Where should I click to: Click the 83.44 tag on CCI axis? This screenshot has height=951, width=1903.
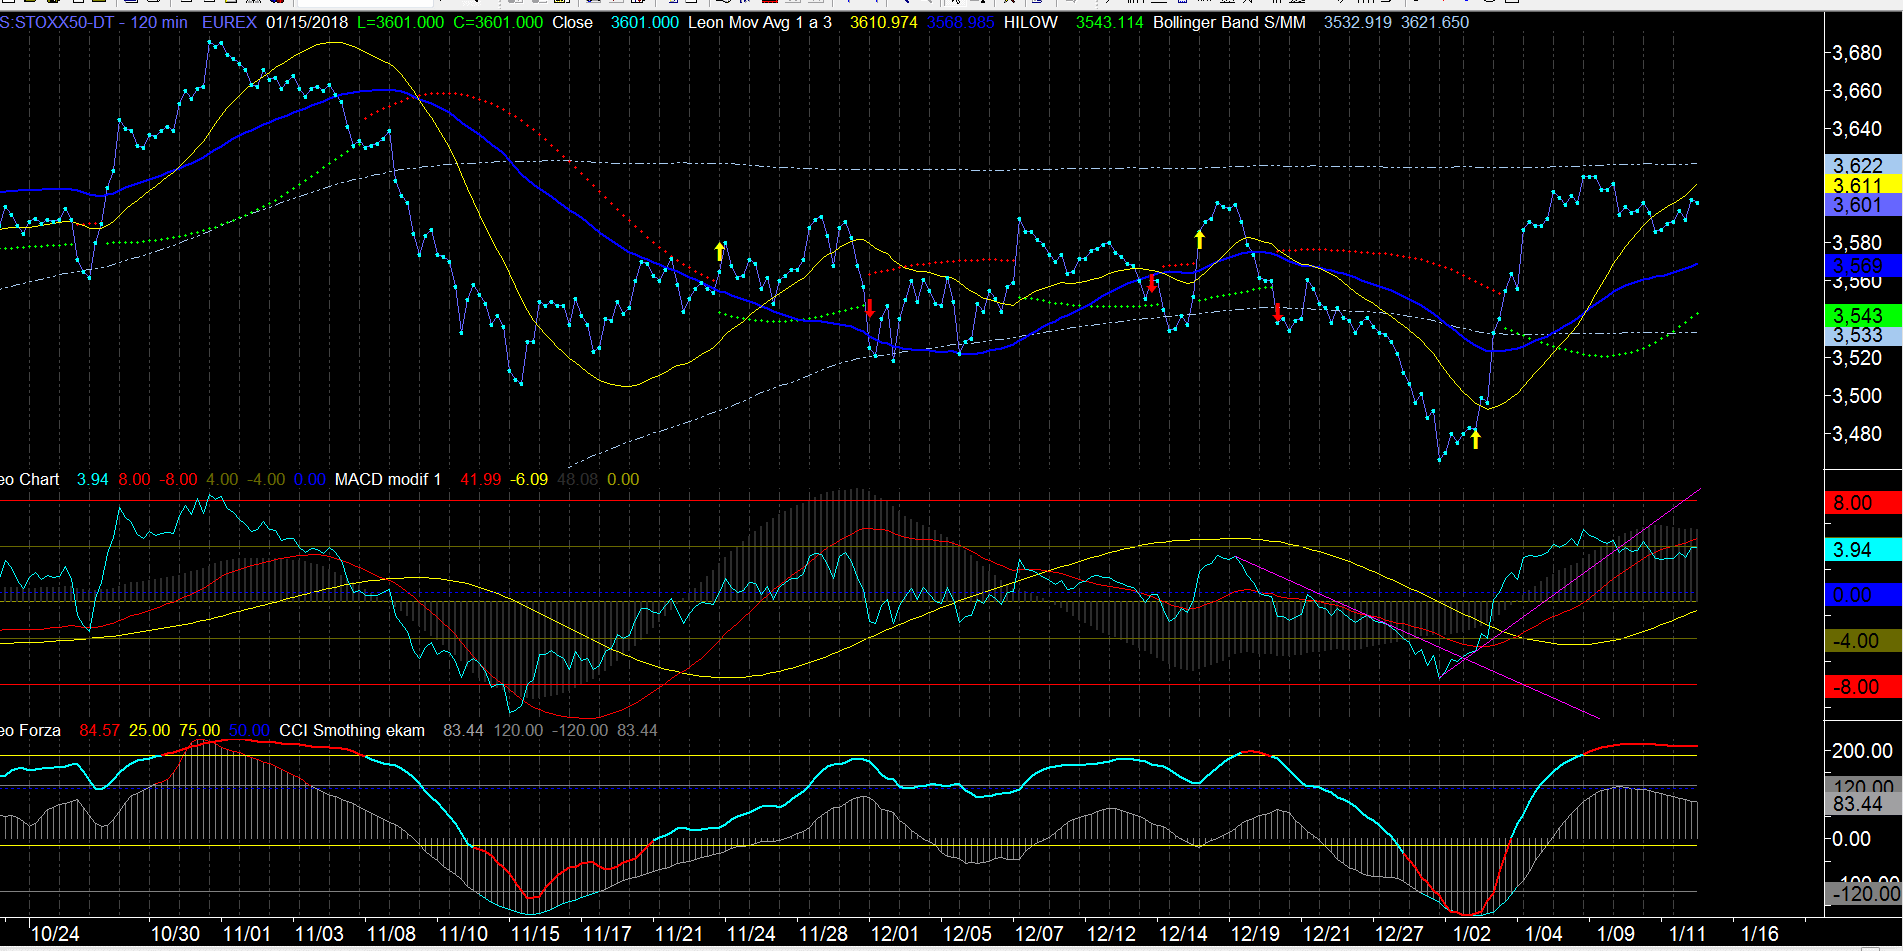[x=1864, y=804]
